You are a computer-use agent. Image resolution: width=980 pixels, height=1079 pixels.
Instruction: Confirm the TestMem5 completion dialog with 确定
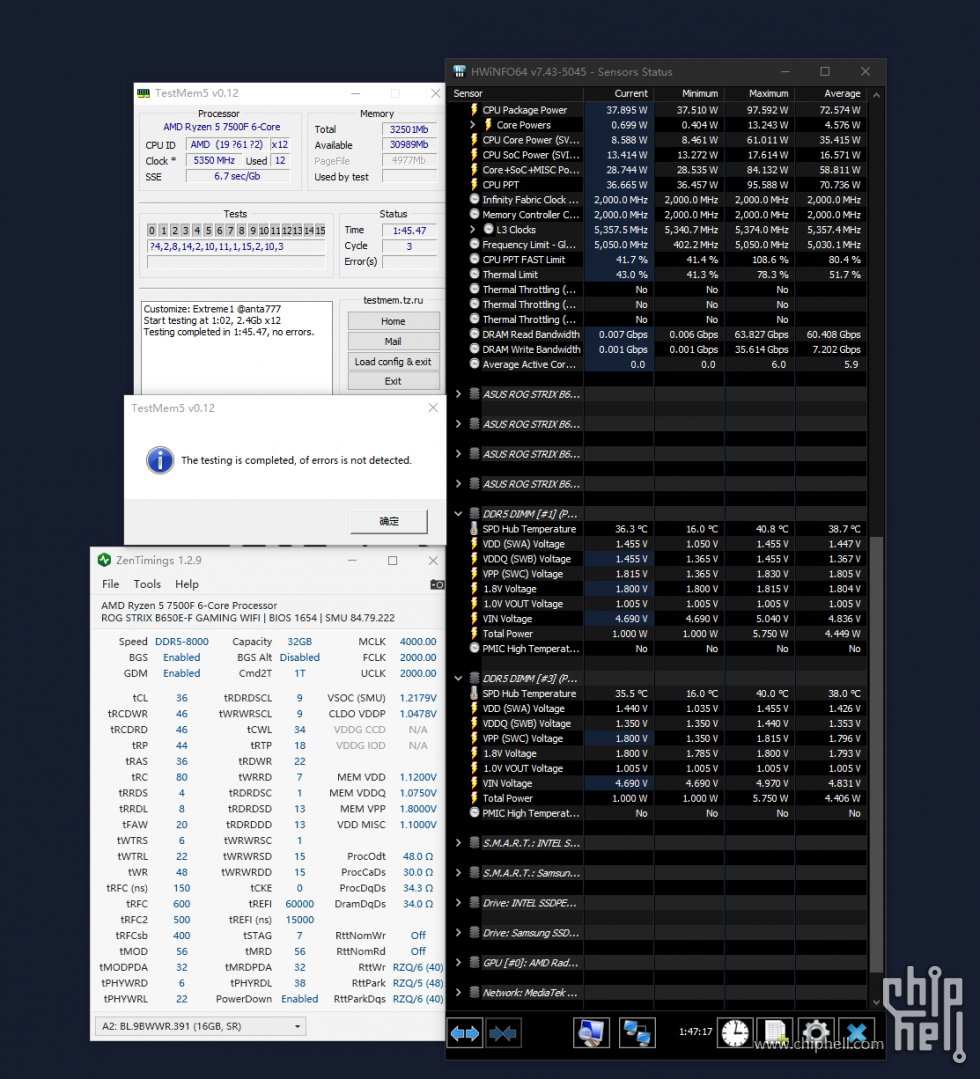click(389, 521)
